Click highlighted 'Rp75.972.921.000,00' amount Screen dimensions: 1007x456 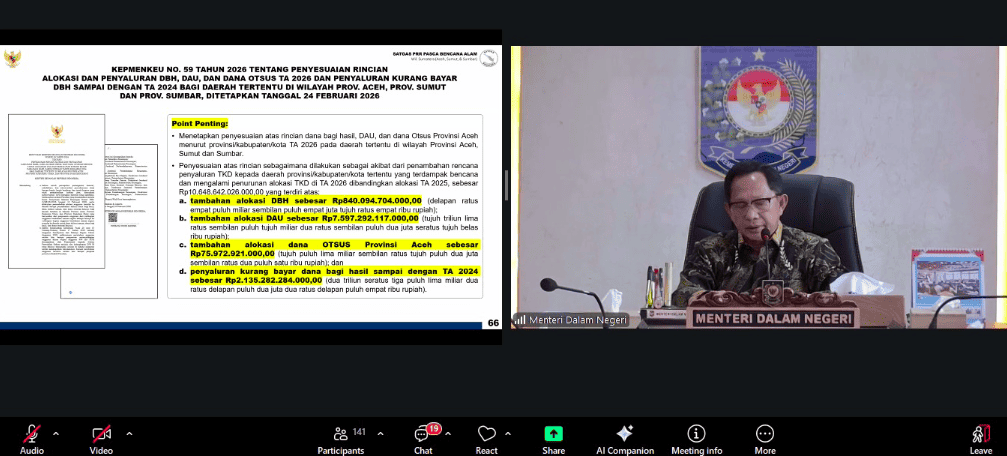232,254
